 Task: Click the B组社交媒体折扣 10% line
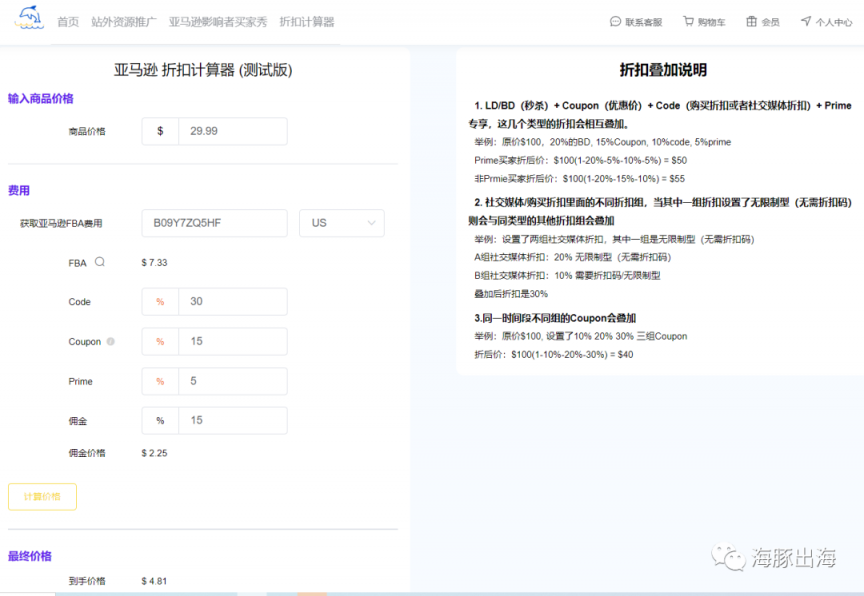[x=567, y=275]
